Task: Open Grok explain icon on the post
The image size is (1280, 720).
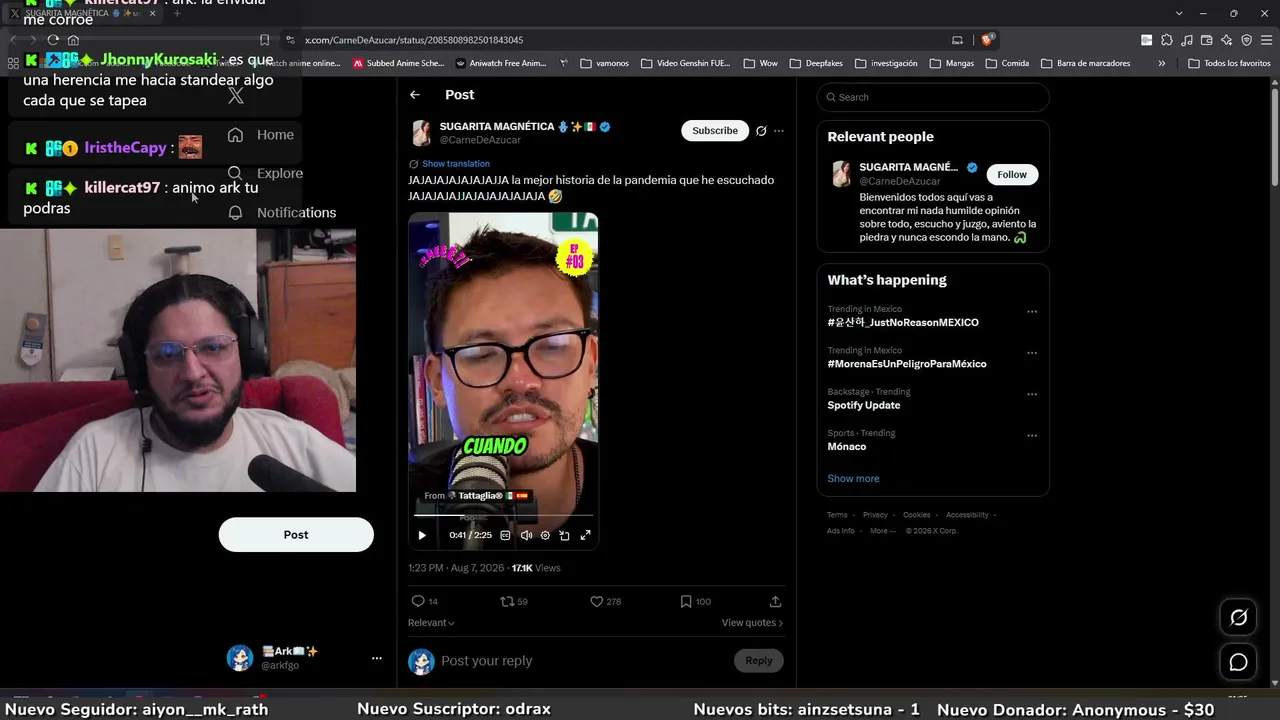Action: click(761, 130)
